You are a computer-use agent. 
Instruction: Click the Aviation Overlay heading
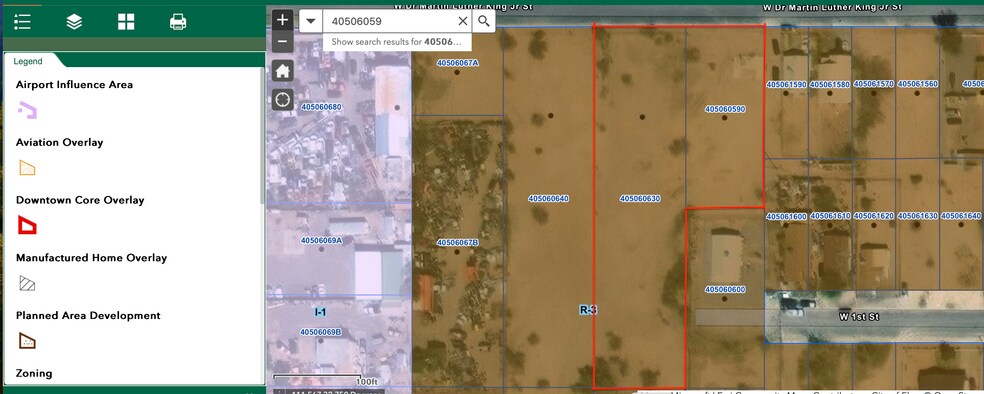click(60, 142)
